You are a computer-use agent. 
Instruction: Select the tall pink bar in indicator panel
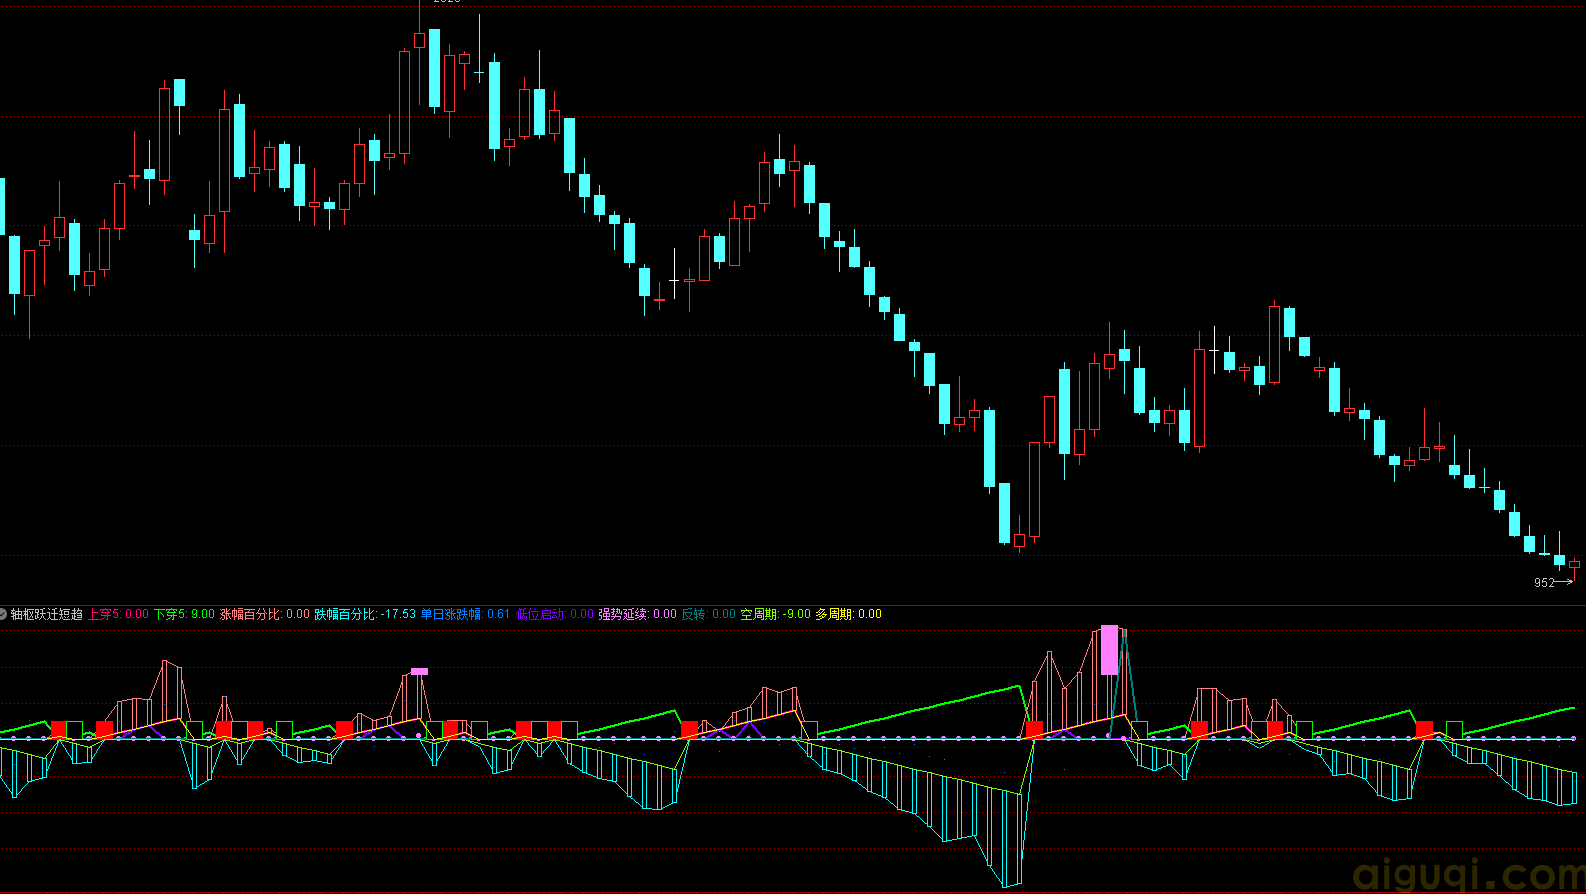tap(1109, 650)
